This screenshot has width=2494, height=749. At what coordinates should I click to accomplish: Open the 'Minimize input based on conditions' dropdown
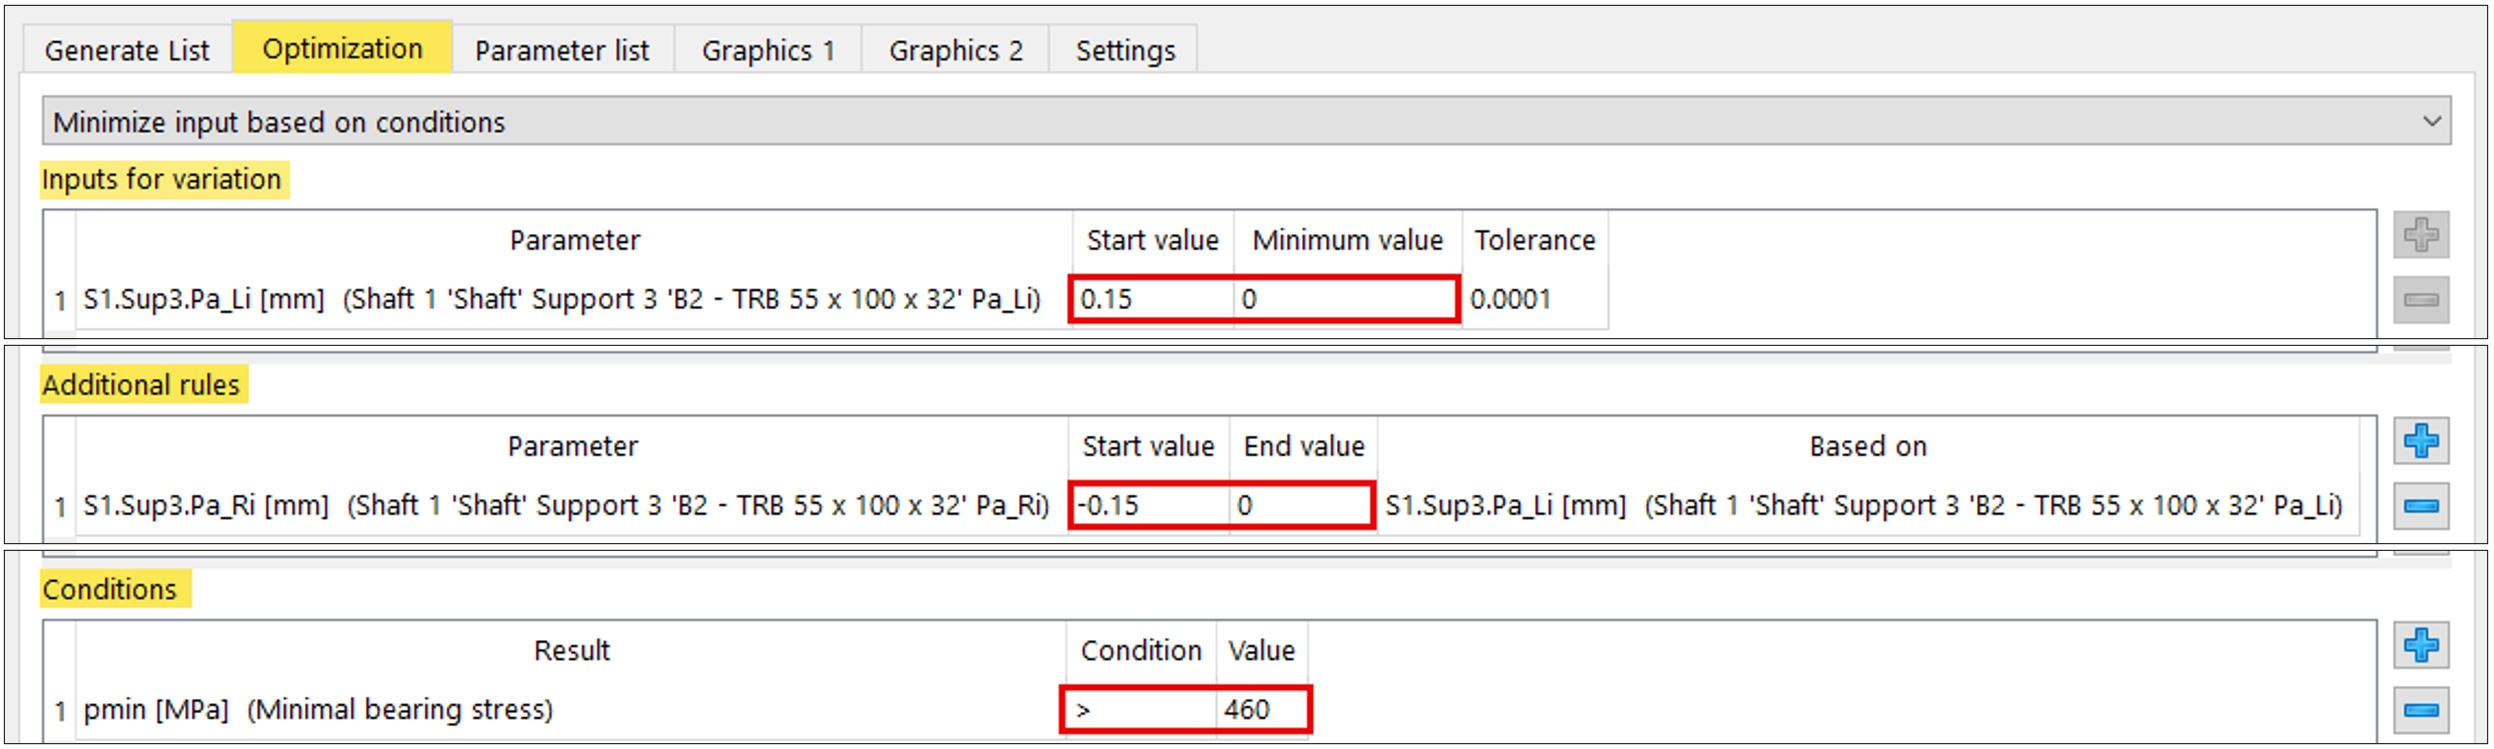[x=2431, y=122]
